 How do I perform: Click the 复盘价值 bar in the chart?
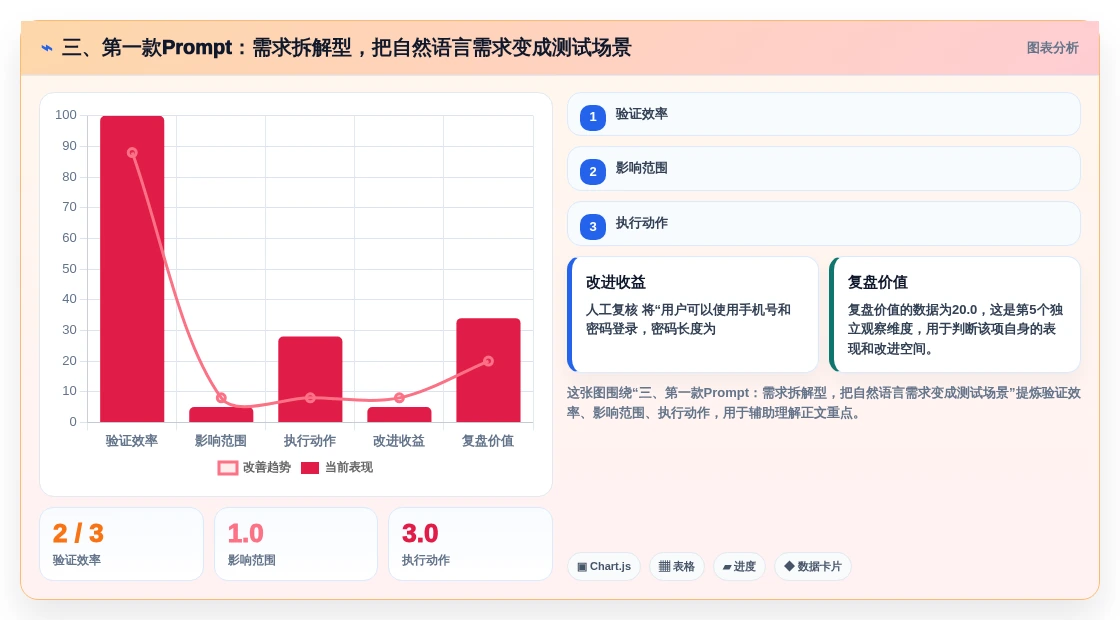tap(489, 370)
